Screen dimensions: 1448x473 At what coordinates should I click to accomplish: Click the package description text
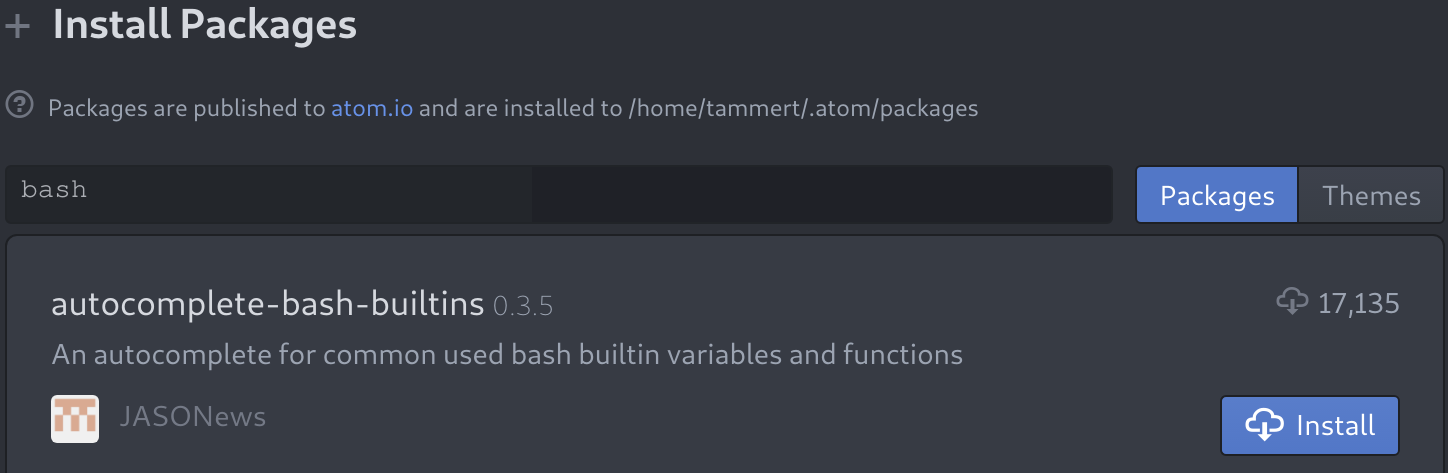[507, 354]
